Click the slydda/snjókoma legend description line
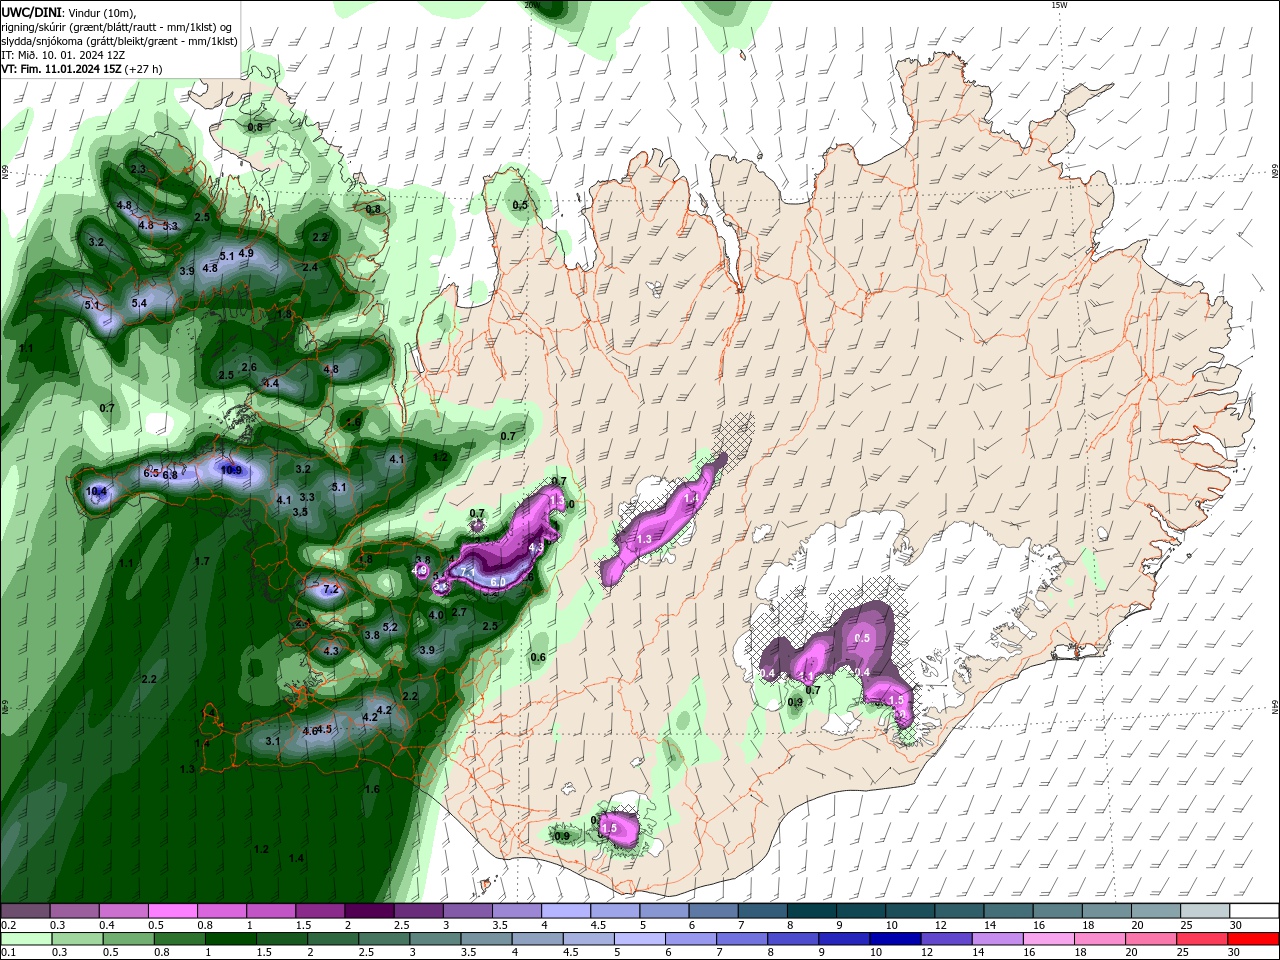The image size is (1280, 960). click(x=119, y=41)
